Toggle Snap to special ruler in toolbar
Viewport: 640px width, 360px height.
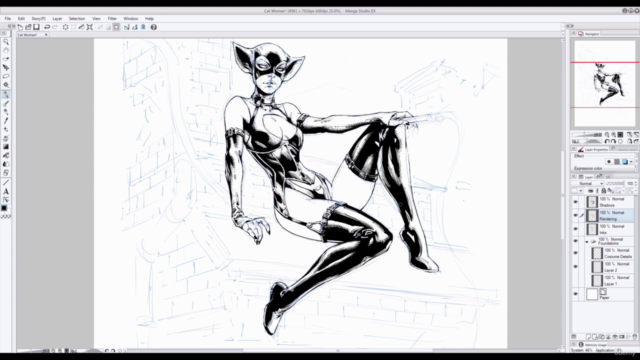[135, 27]
